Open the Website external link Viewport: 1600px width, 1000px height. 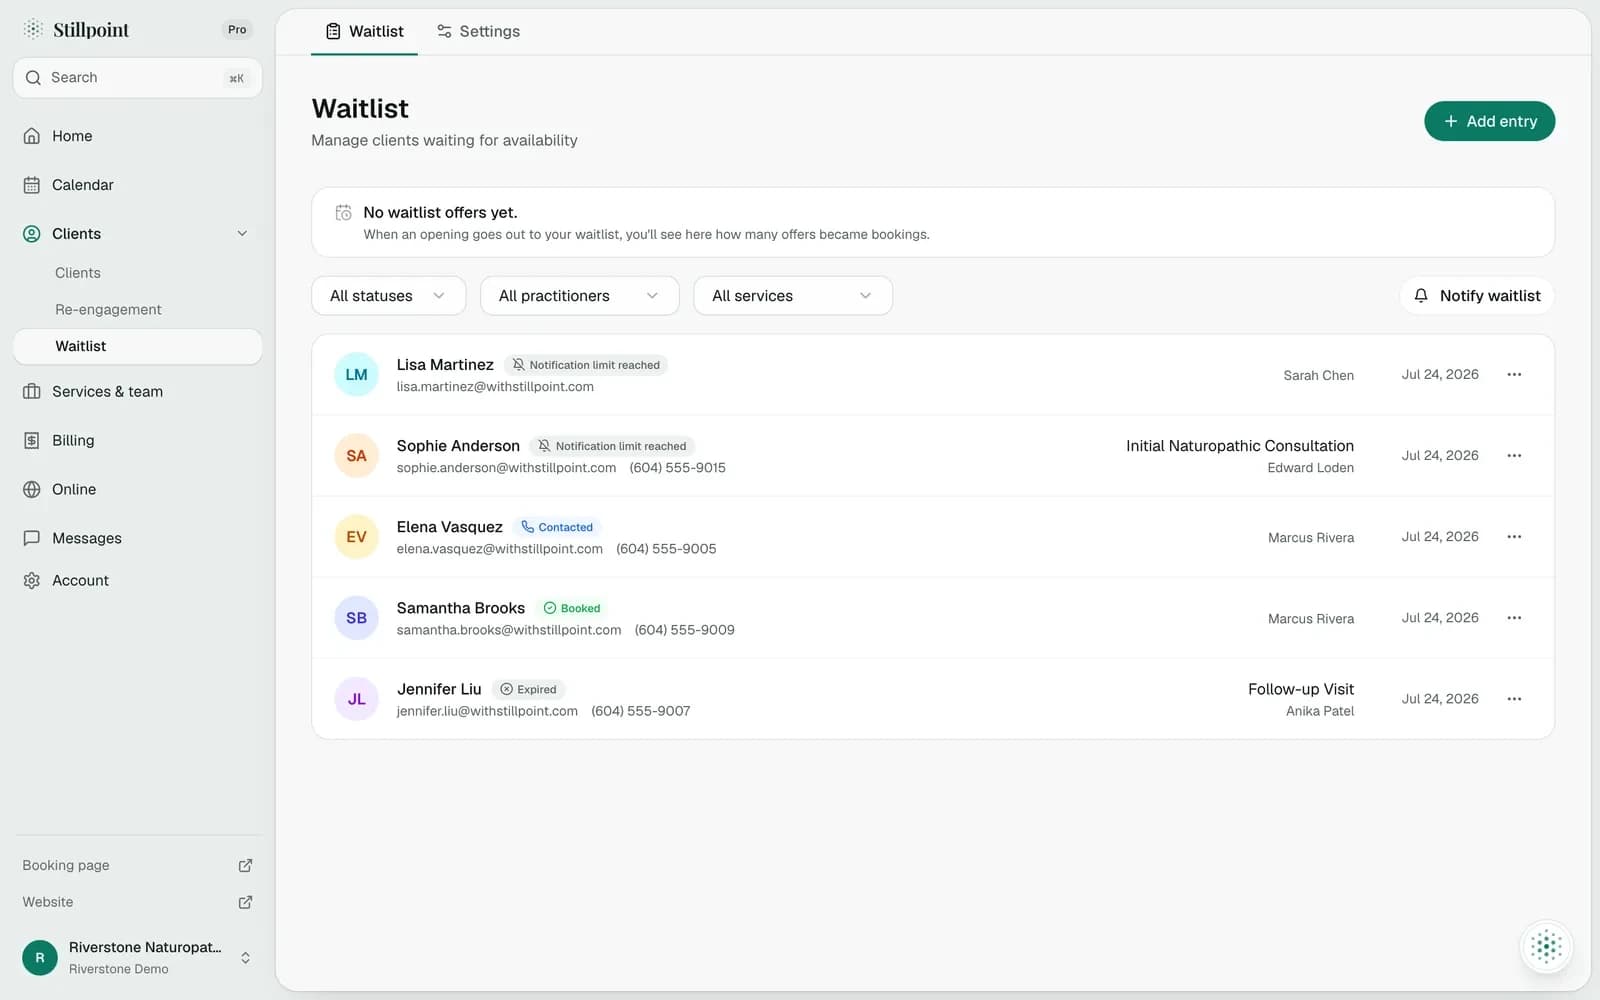click(x=137, y=902)
